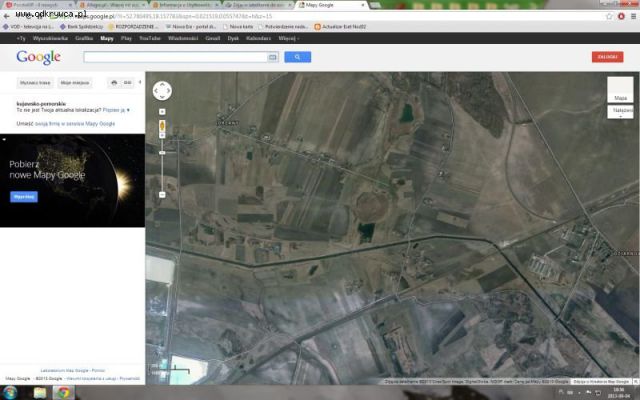Image resolution: width=640 pixels, height=400 pixels.
Task: Click the Pomoc link in the footer
Action: (98, 370)
